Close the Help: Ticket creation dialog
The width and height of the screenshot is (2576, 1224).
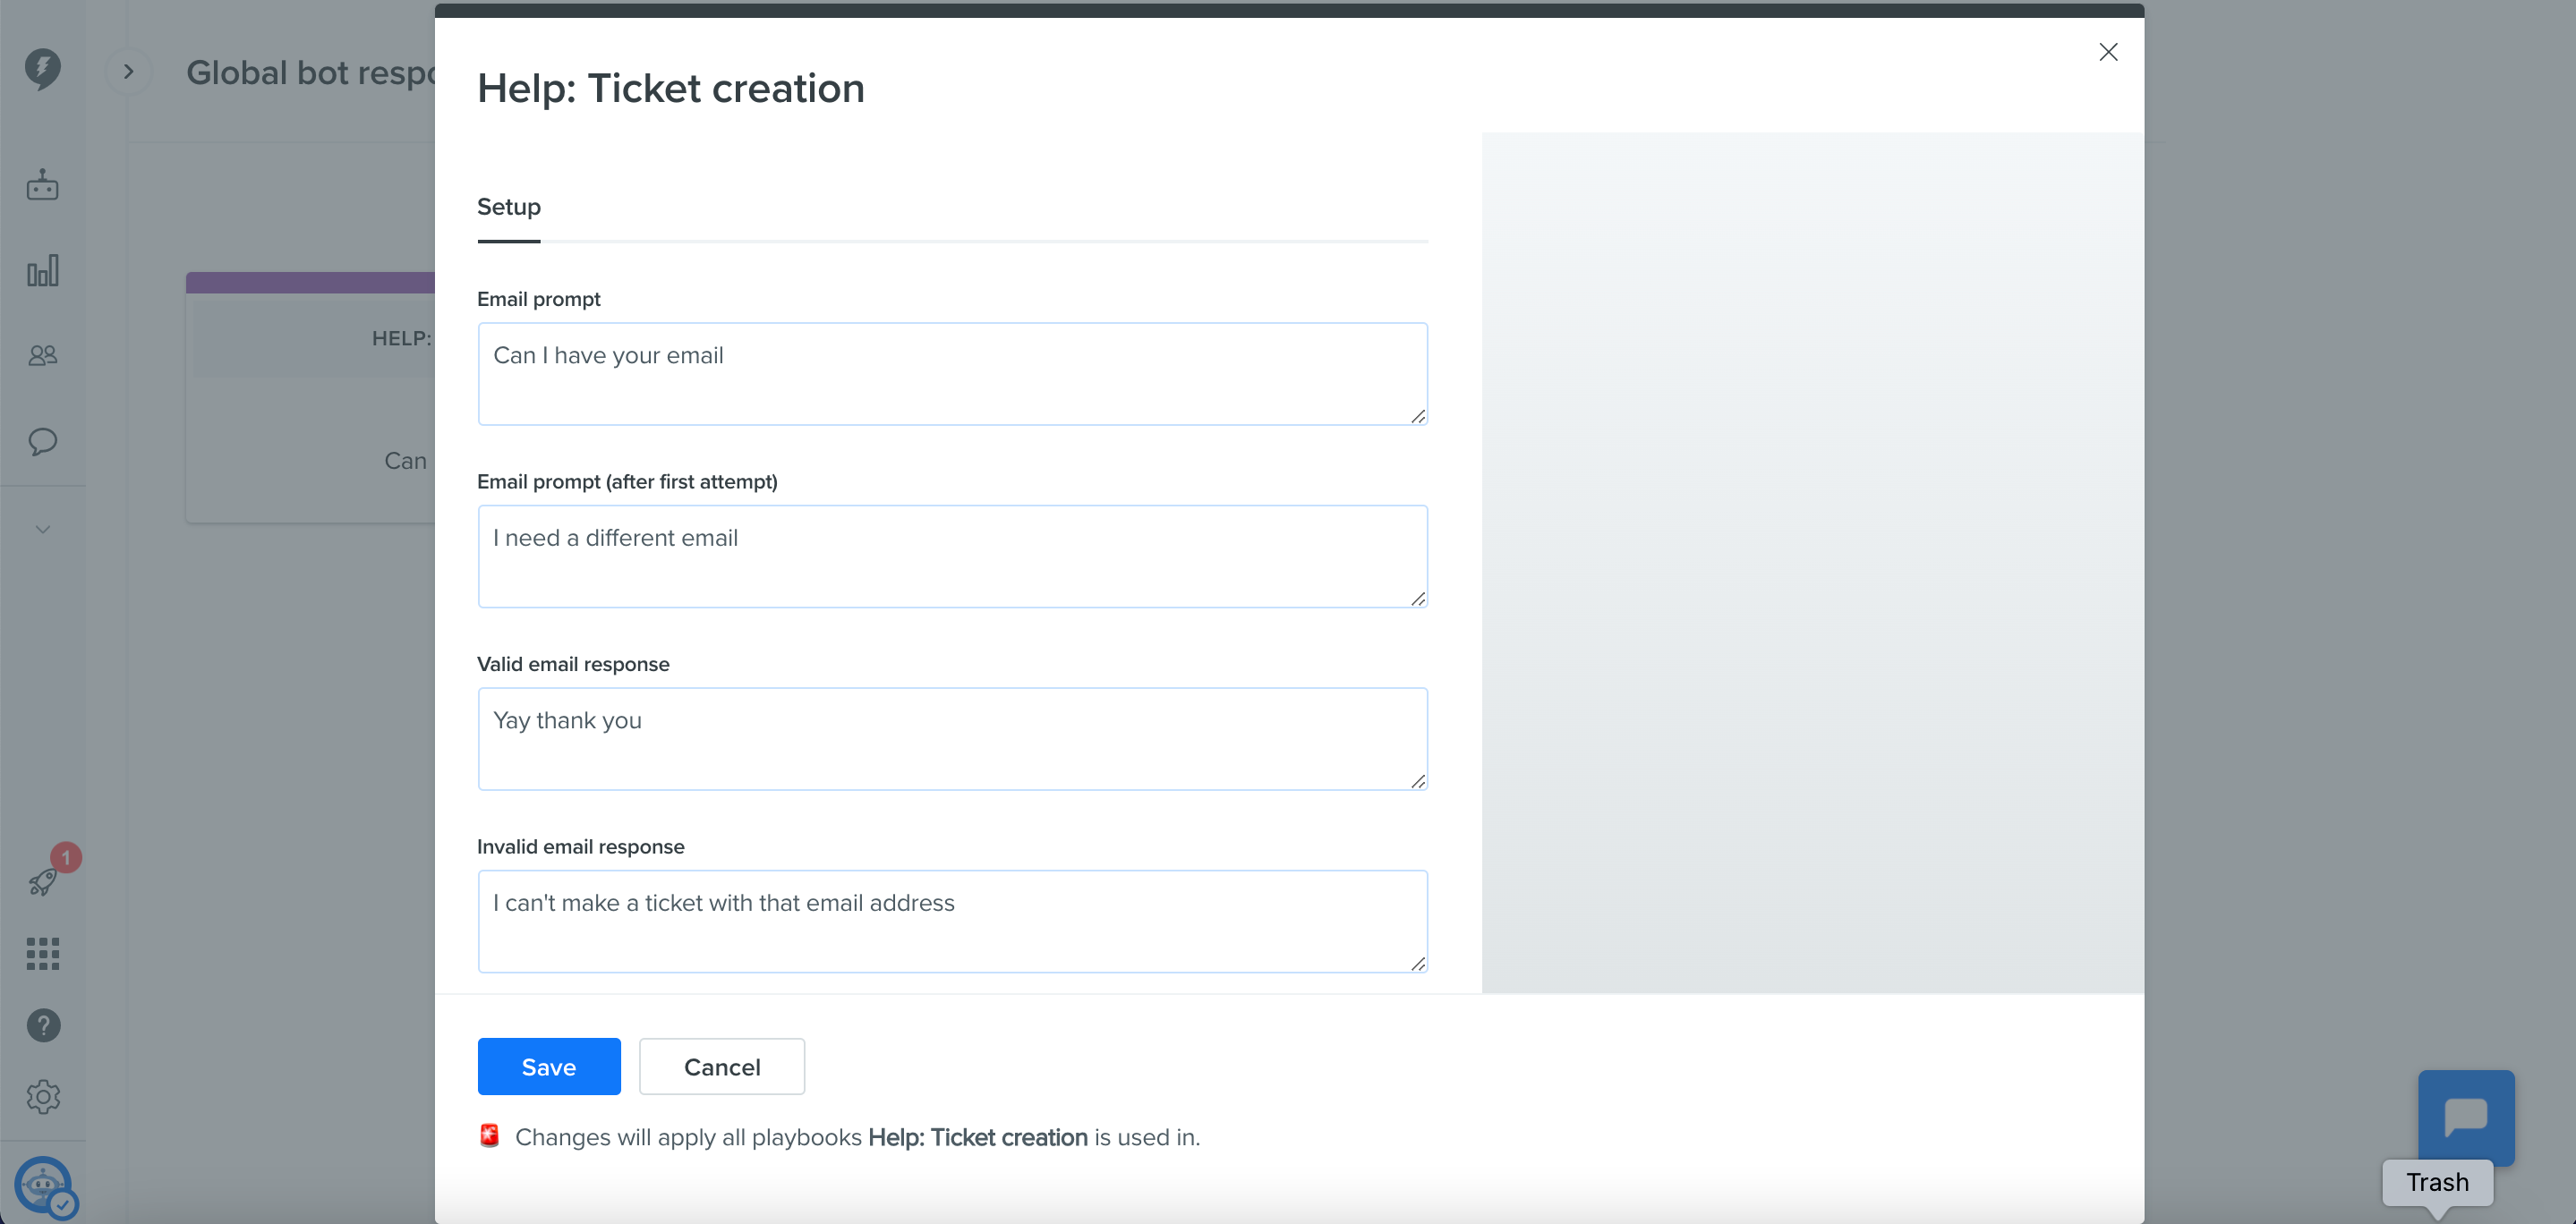2108,52
